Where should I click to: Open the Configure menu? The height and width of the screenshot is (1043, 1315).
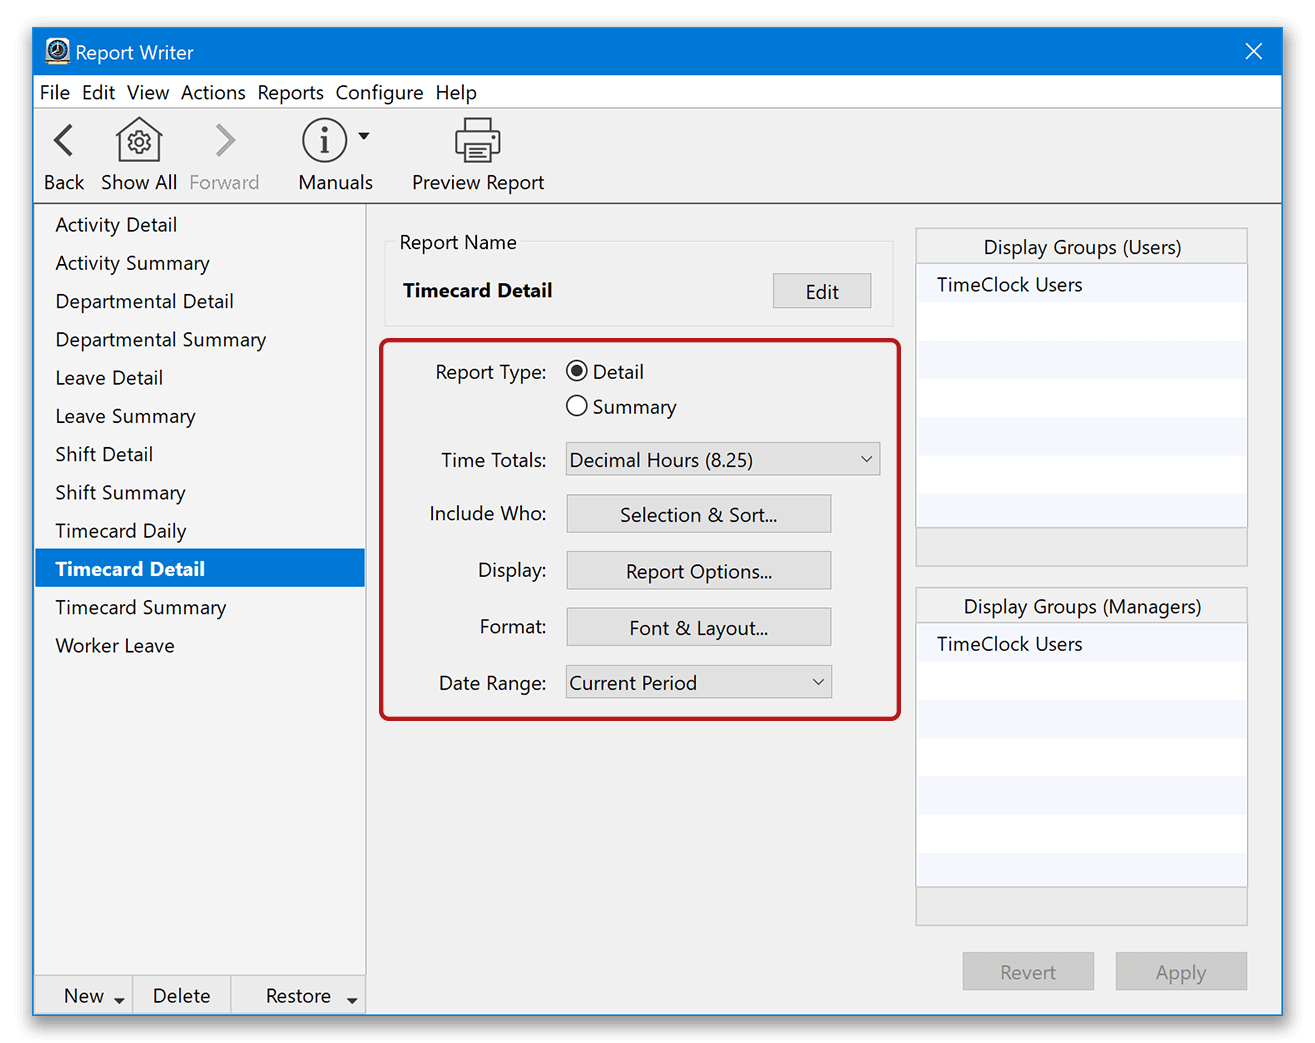(379, 92)
